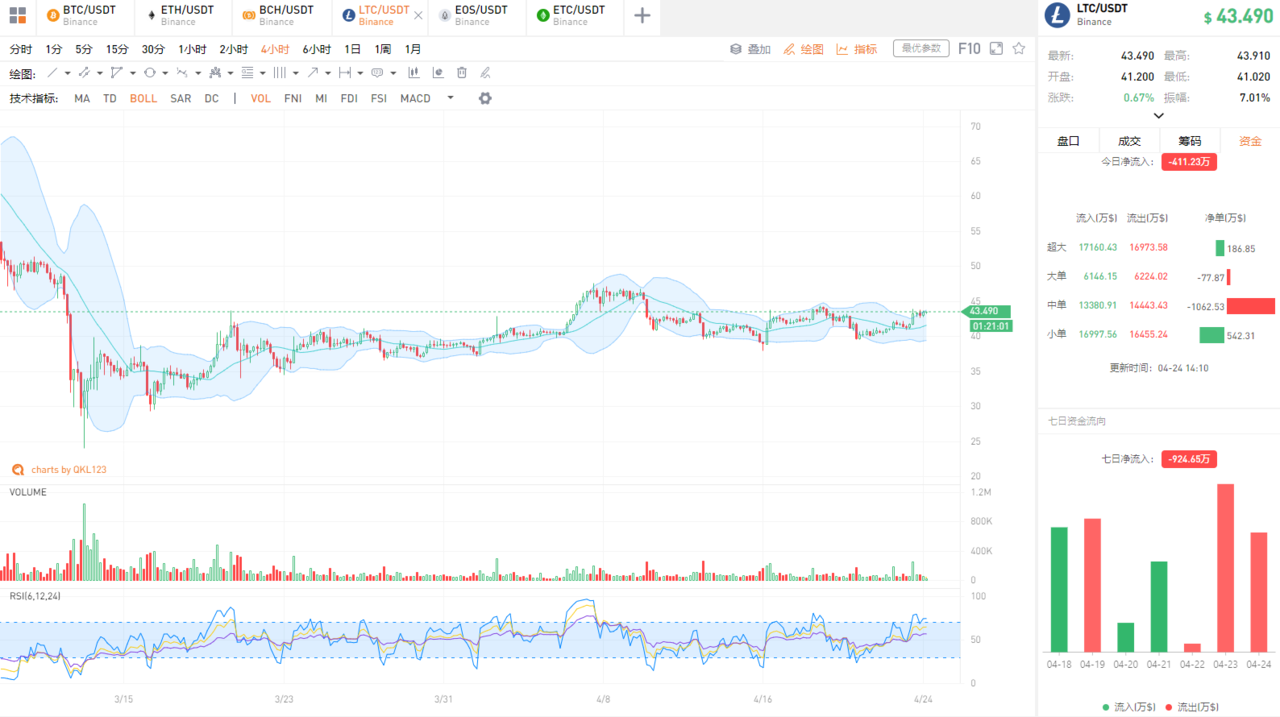Click the bar chart statistics icon
Viewport: 1280px width, 717px height.
click(x=413, y=73)
